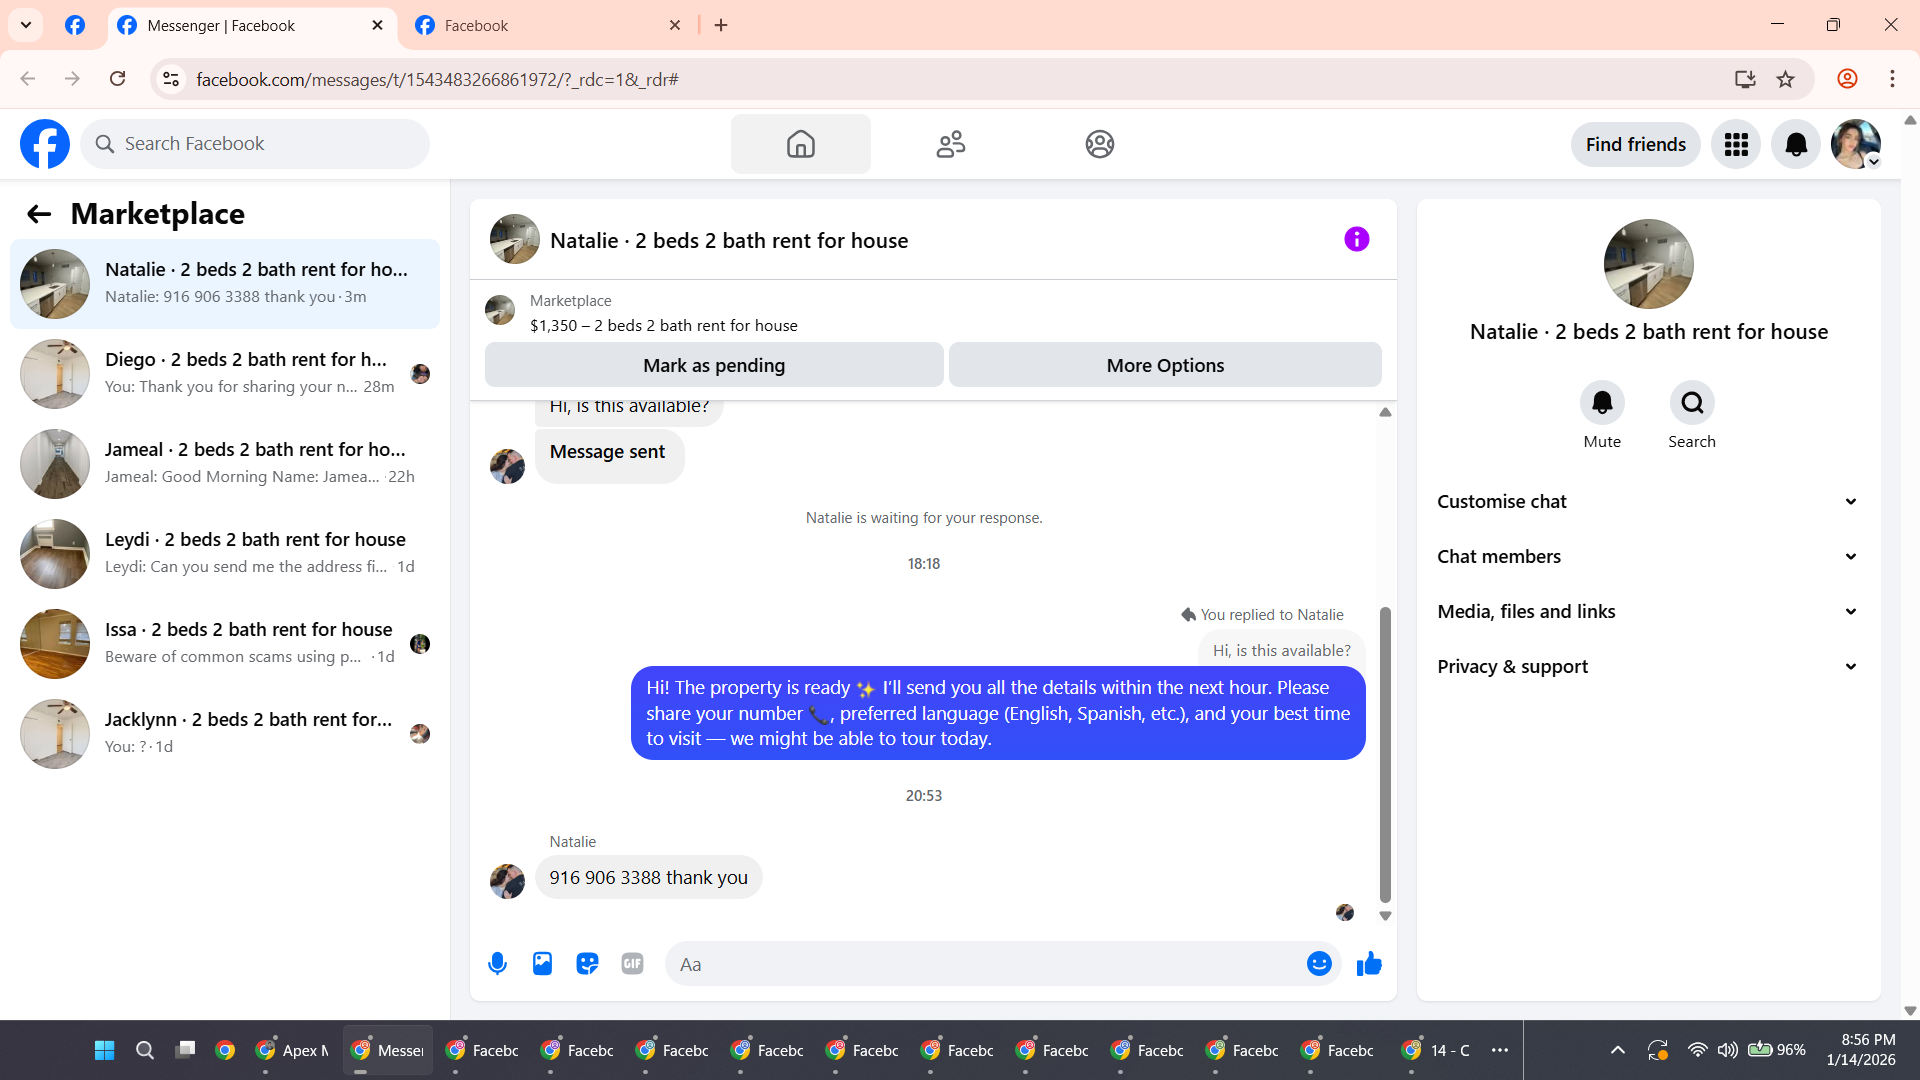Screen dimensions: 1920x1080
Task: Expand the Chat members section
Action: pyautogui.click(x=1648, y=557)
